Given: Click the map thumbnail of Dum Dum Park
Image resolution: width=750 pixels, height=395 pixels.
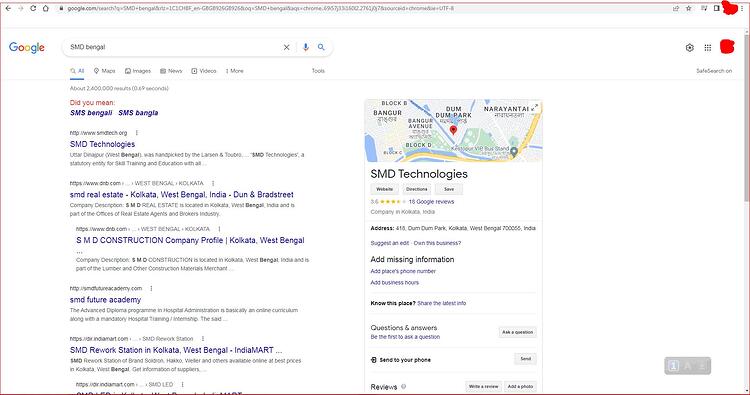Looking at the screenshot, I should point(453,131).
